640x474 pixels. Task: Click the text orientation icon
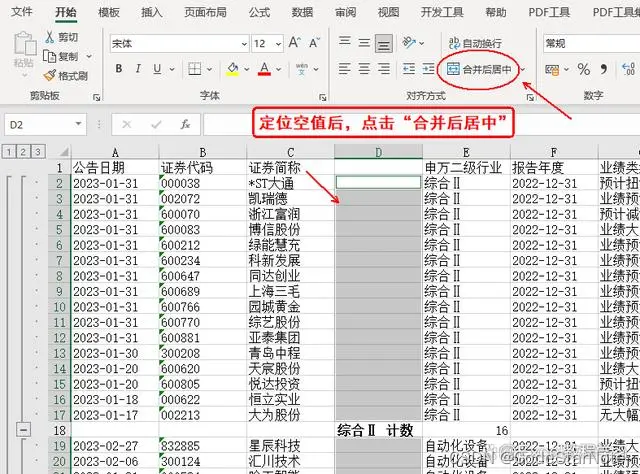(409, 42)
